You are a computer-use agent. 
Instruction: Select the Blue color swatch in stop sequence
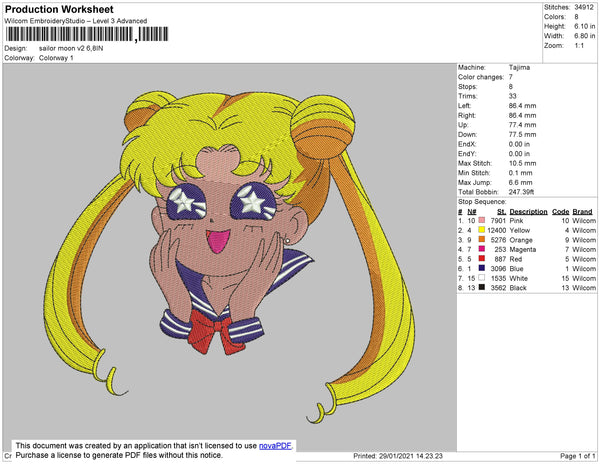(482, 268)
